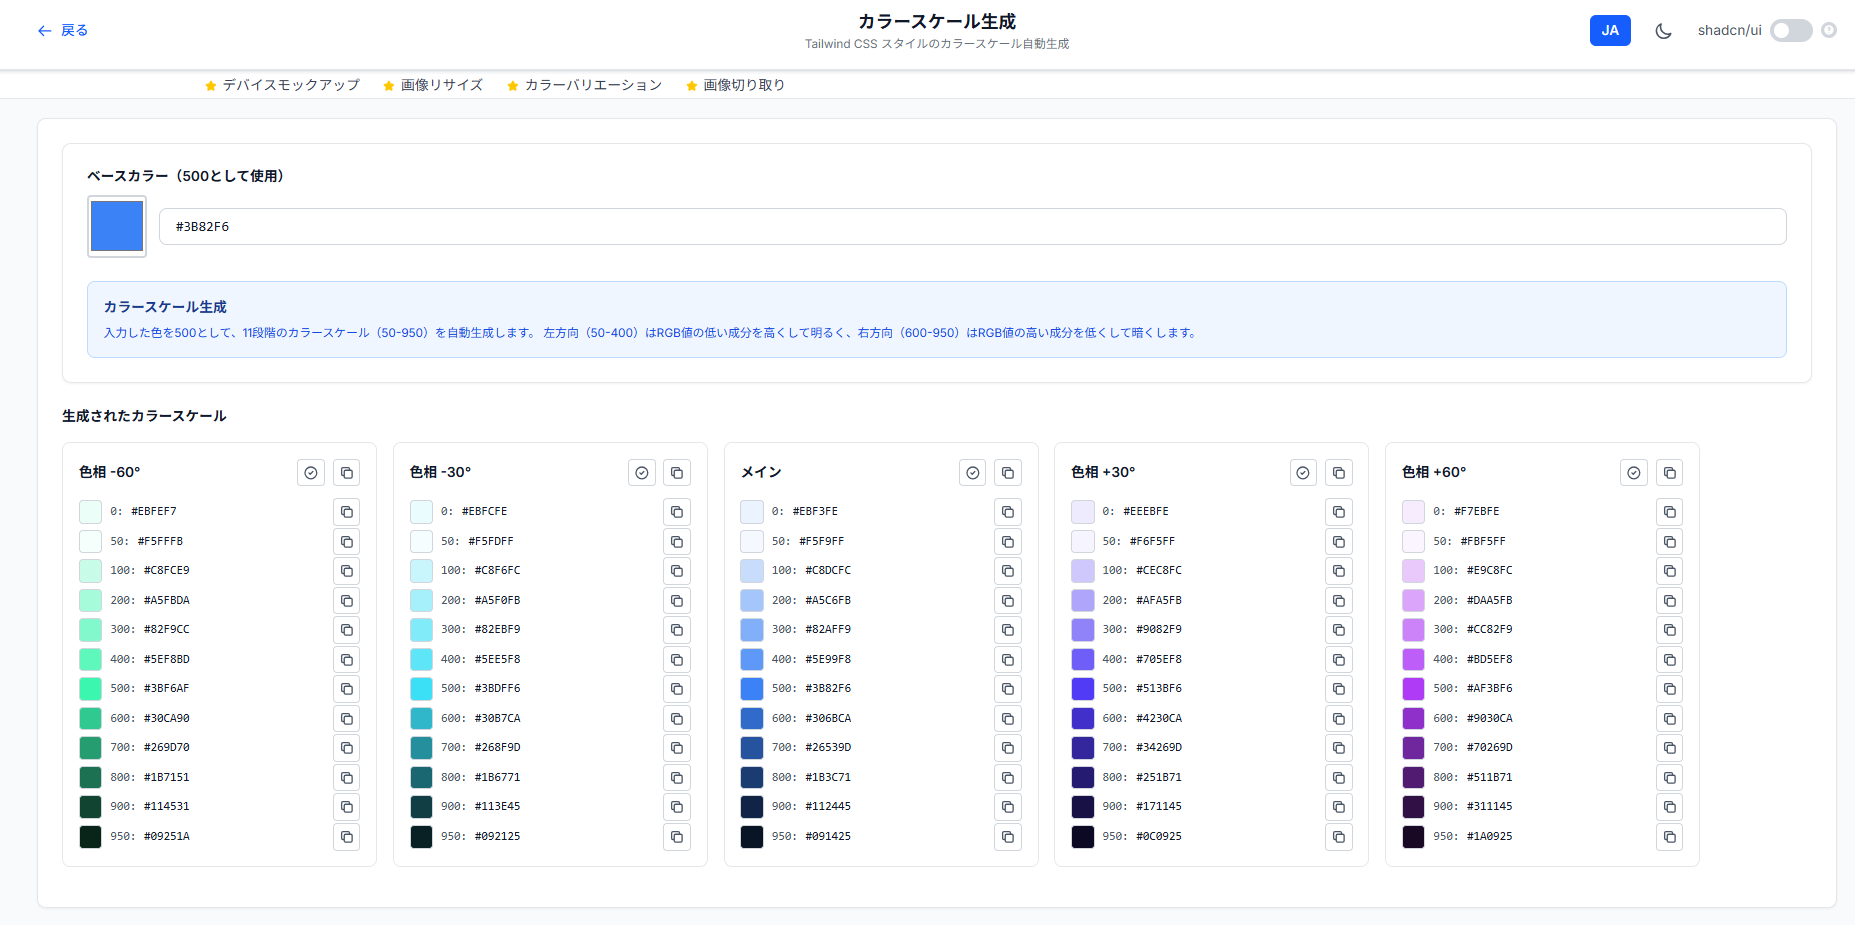Click the 生成されたカラースケール heading
The width and height of the screenshot is (1855, 925).
pos(144,416)
